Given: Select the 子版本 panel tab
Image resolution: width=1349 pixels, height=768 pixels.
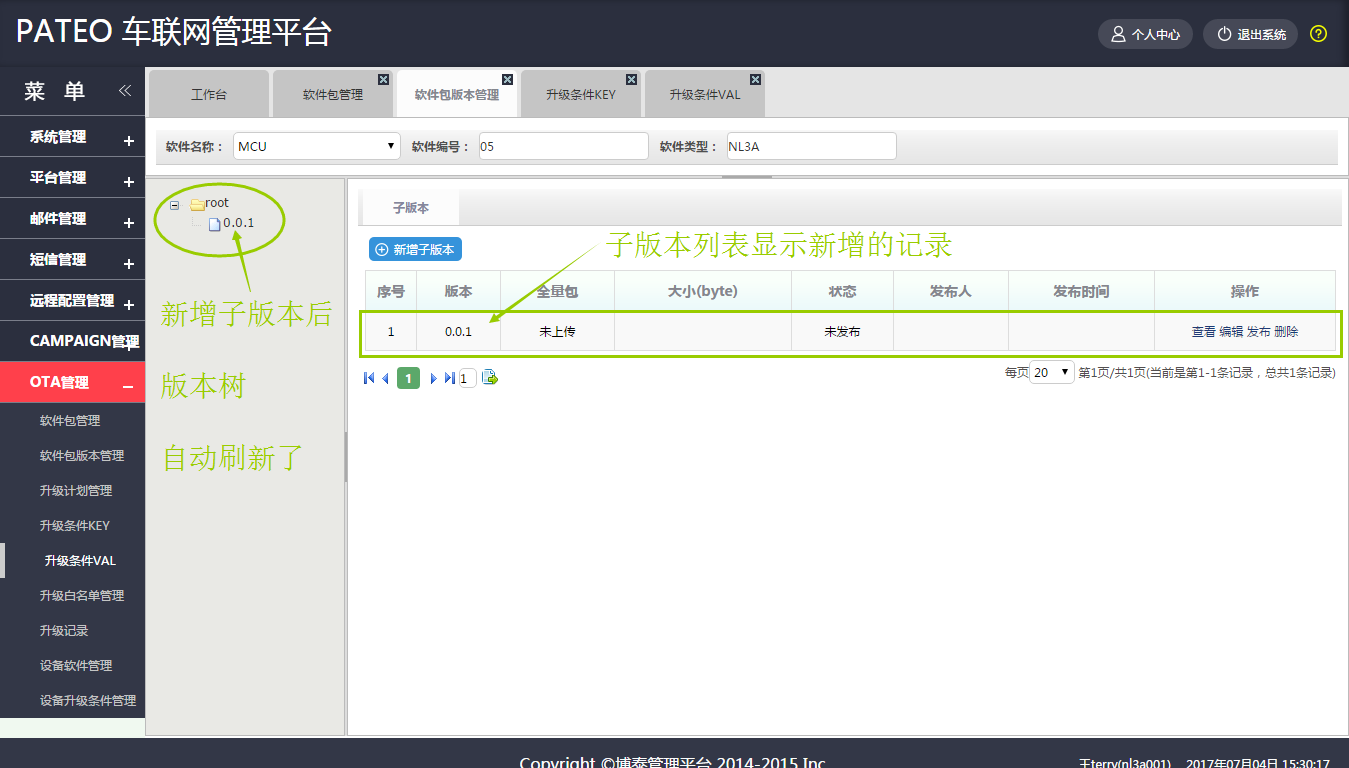Looking at the screenshot, I should pos(410,208).
